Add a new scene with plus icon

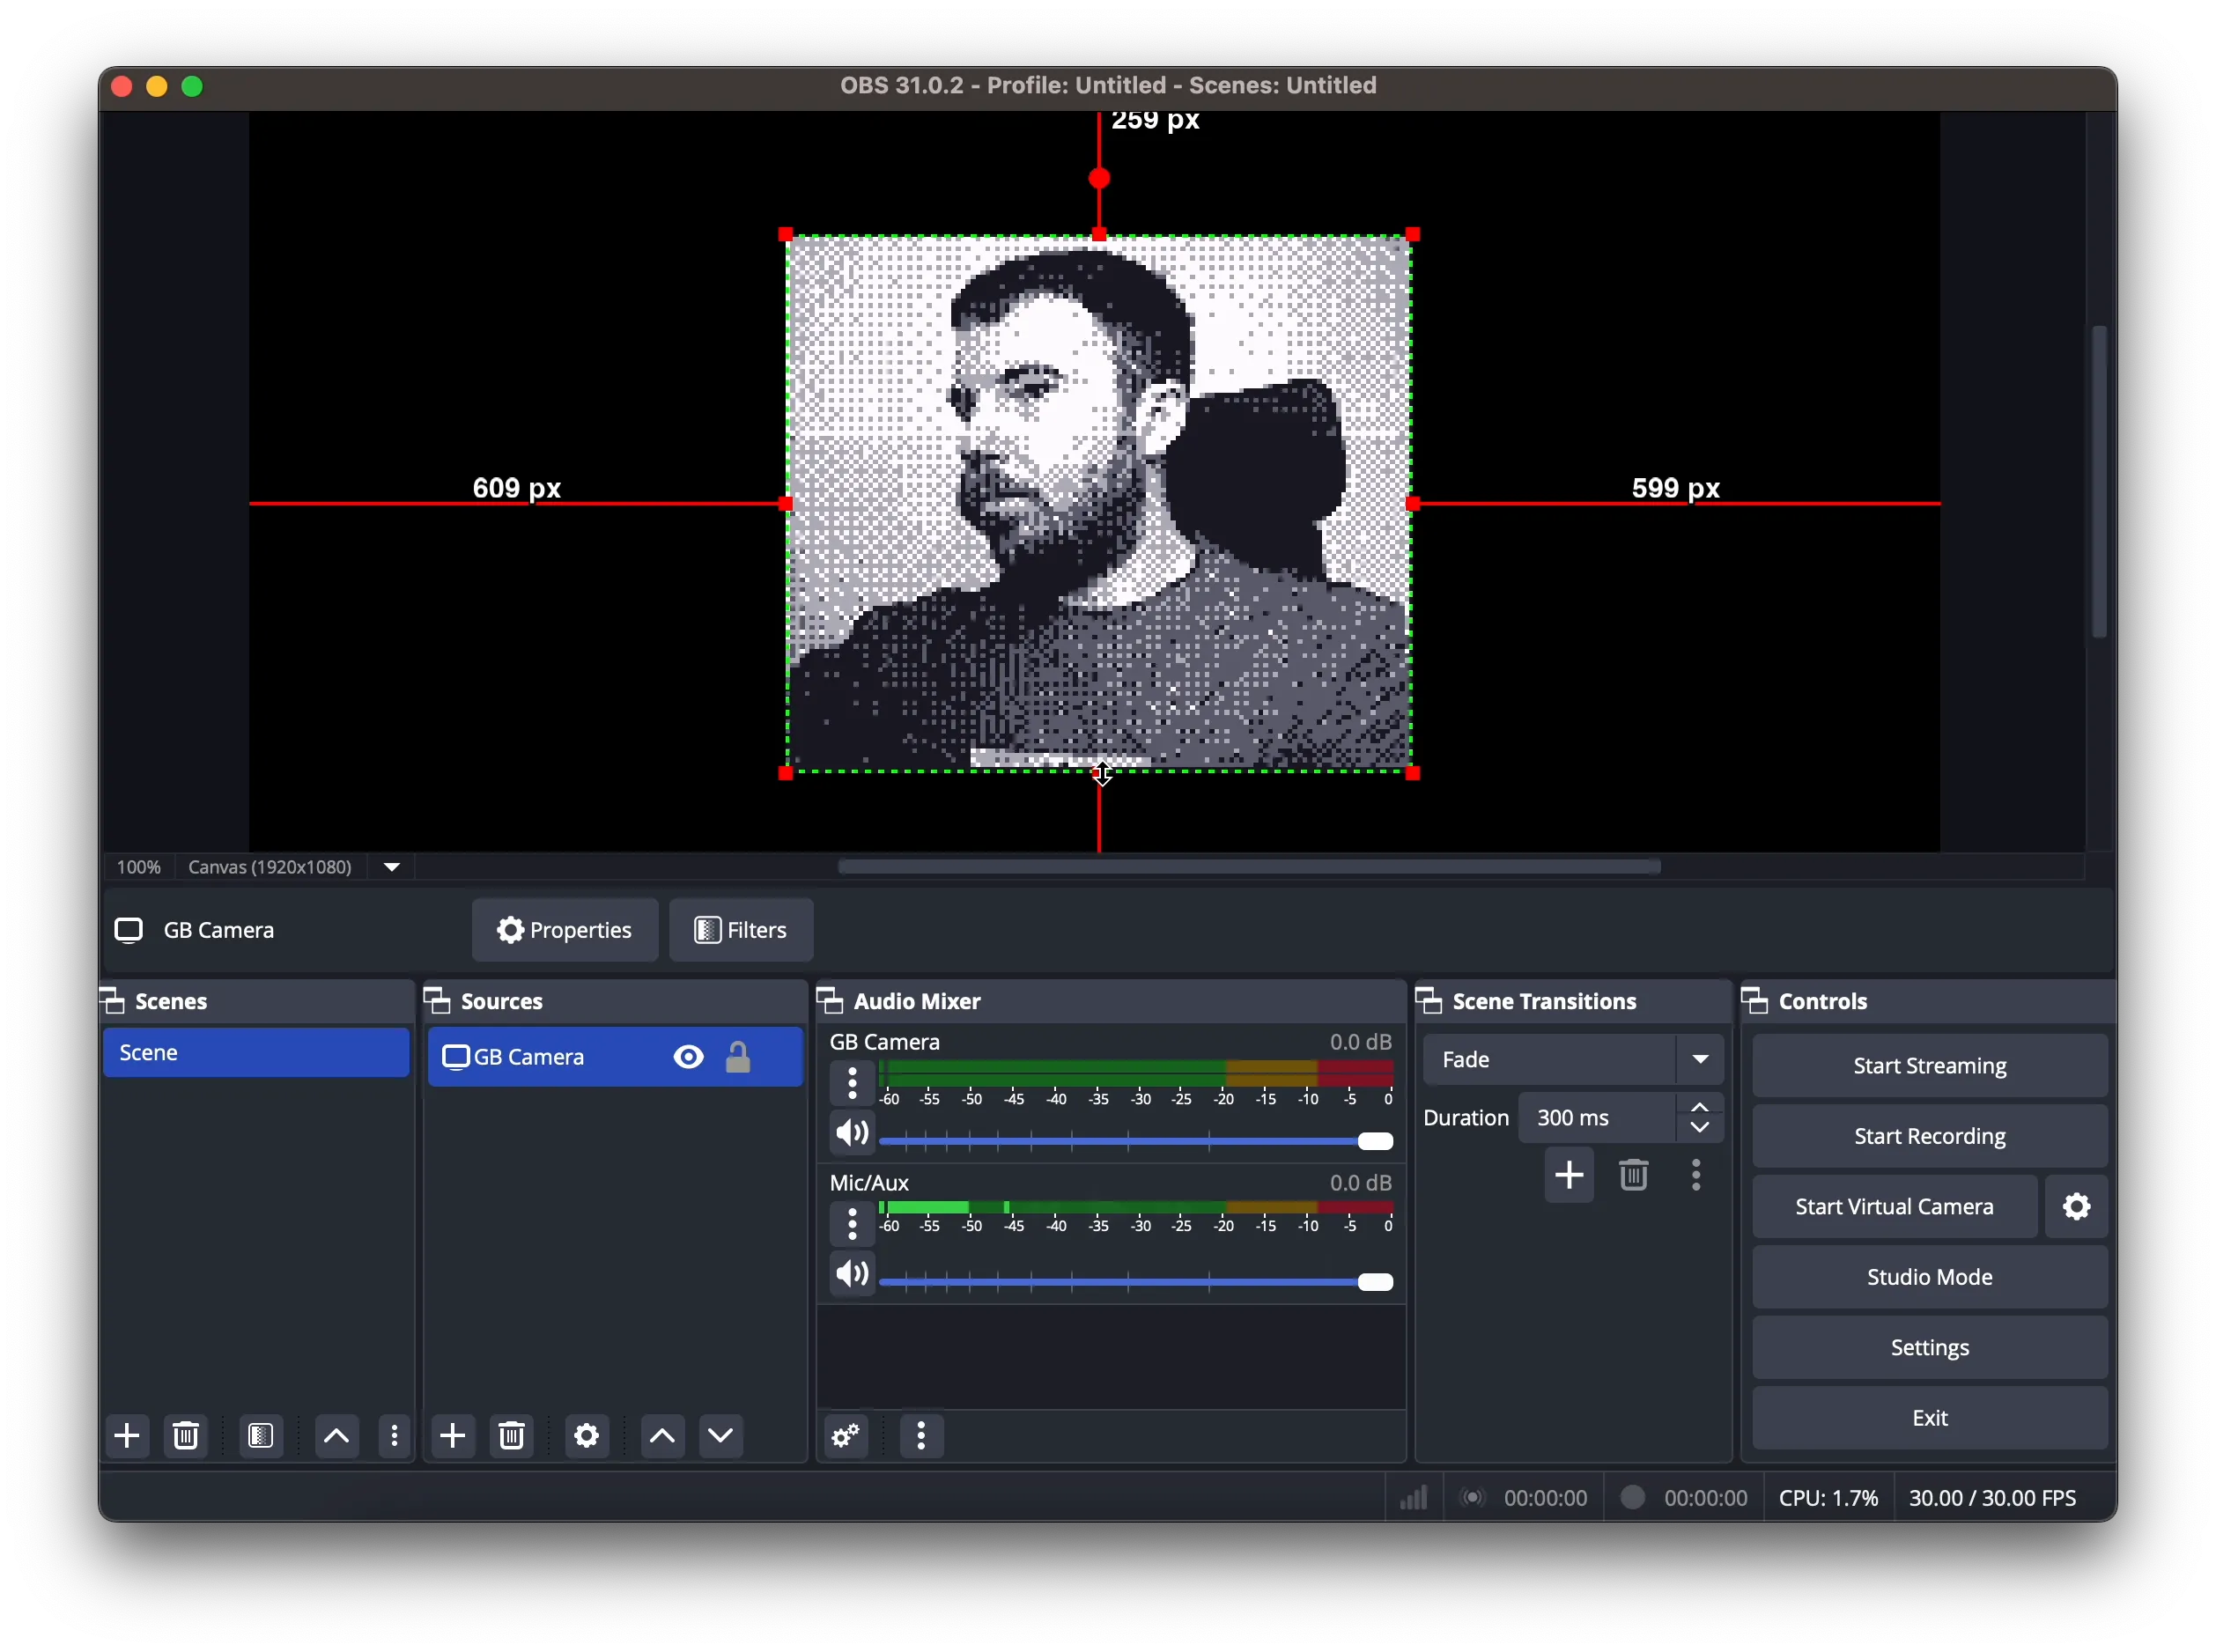click(128, 1437)
